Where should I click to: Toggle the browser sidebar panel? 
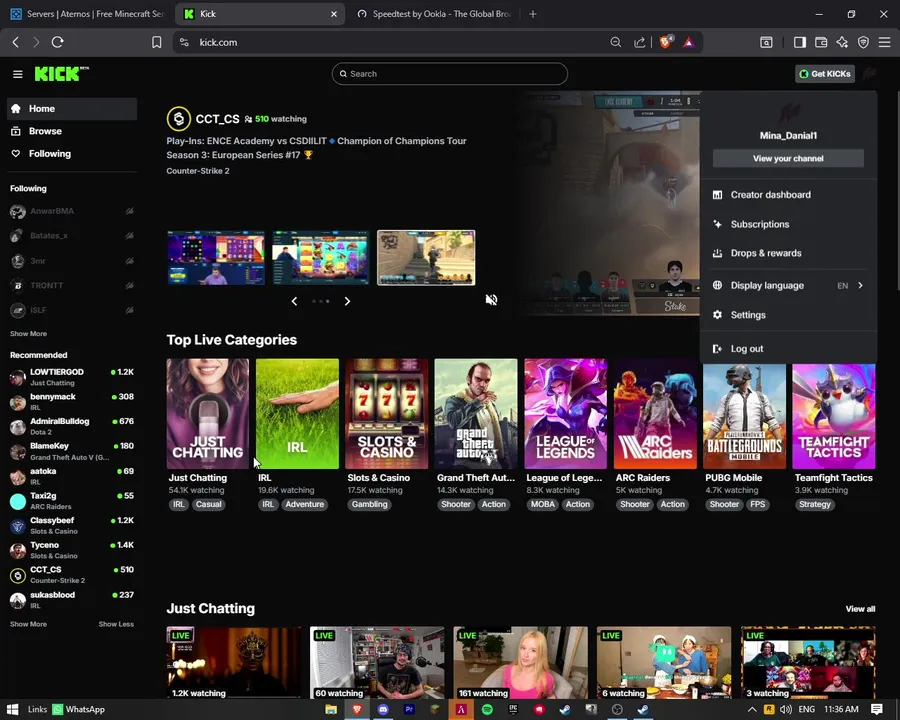coord(800,42)
